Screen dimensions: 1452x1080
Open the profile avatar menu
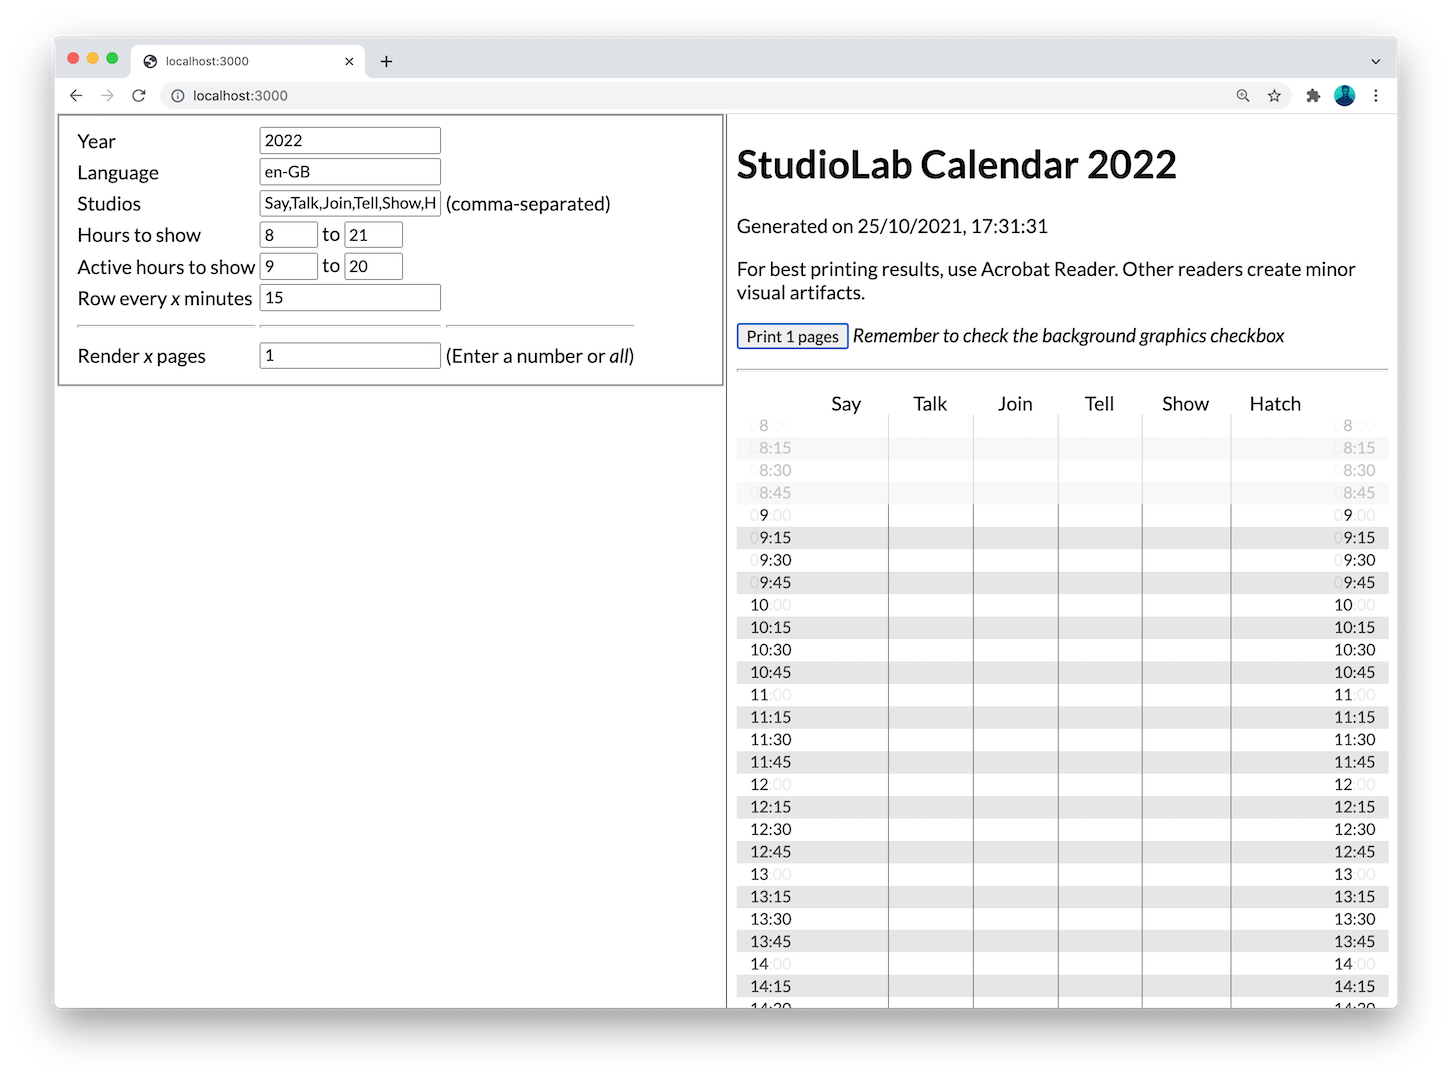pyautogui.click(x=1345, y=96)
